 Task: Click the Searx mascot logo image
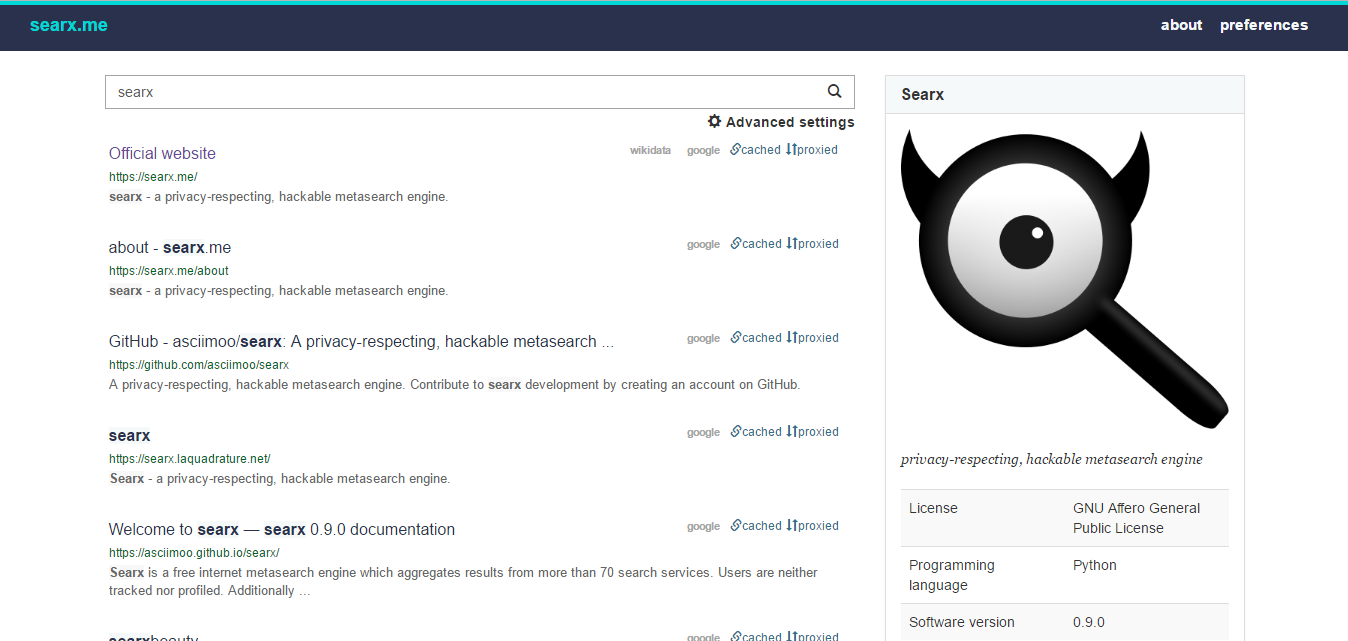click(x=1064, y=280)
